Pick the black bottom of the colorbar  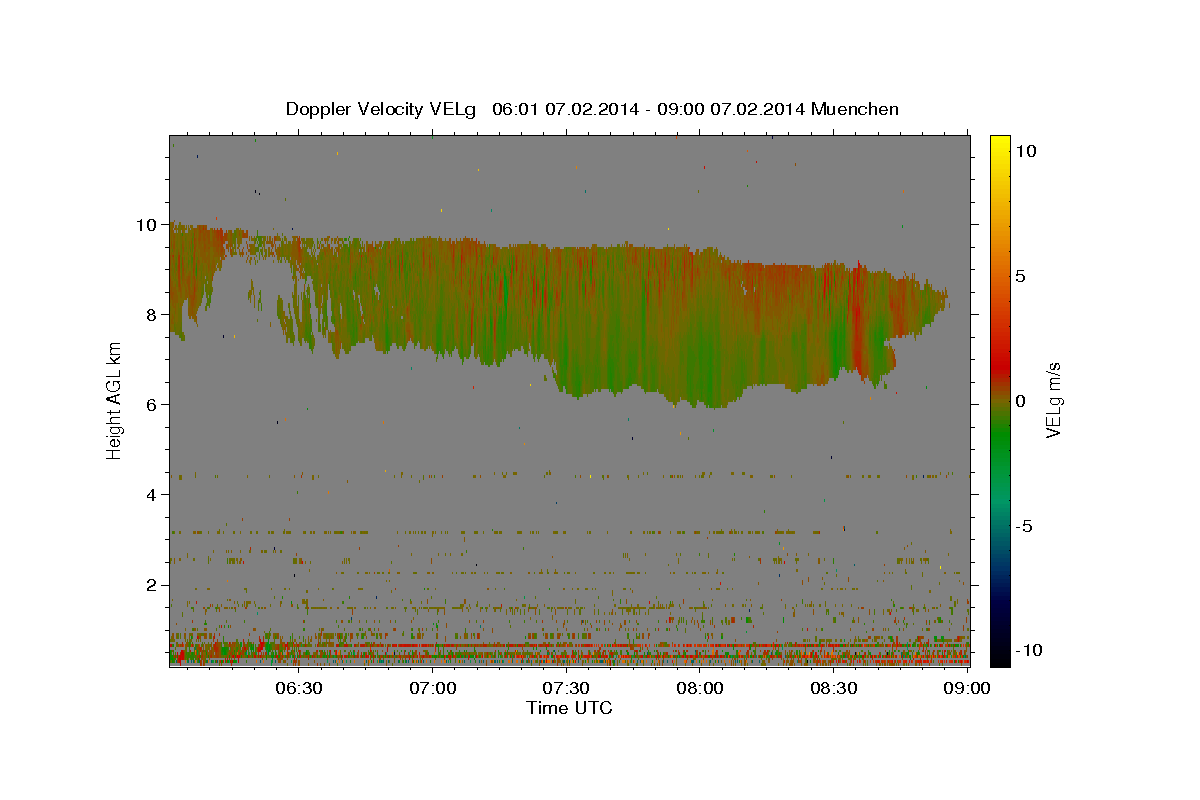click(999, 658)
